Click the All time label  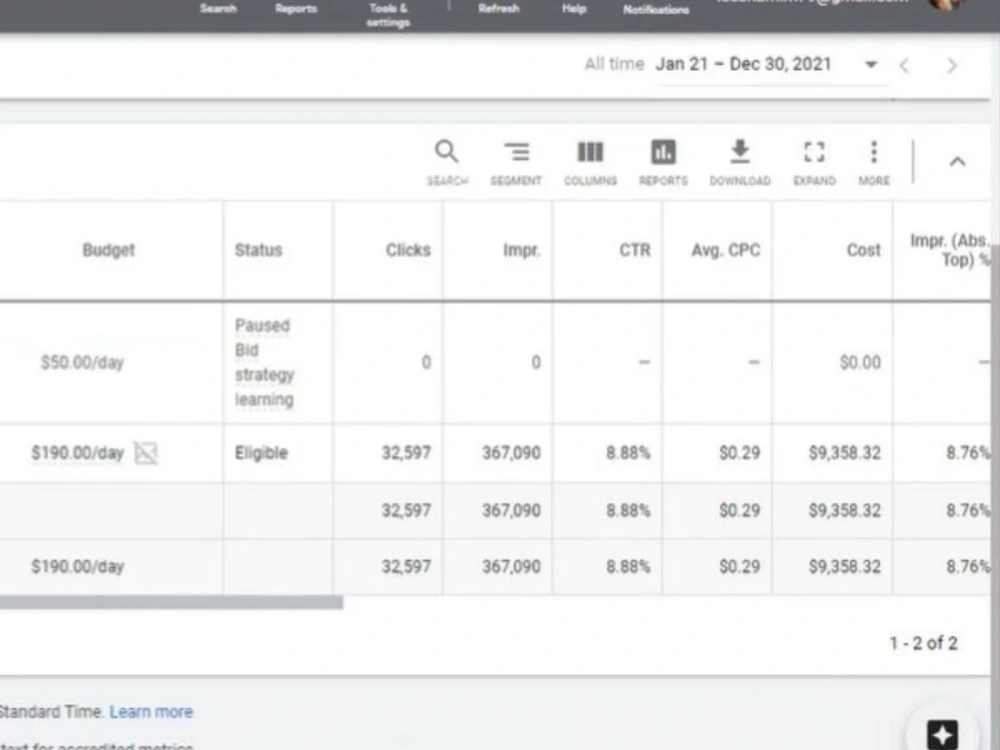click(614, 64)
